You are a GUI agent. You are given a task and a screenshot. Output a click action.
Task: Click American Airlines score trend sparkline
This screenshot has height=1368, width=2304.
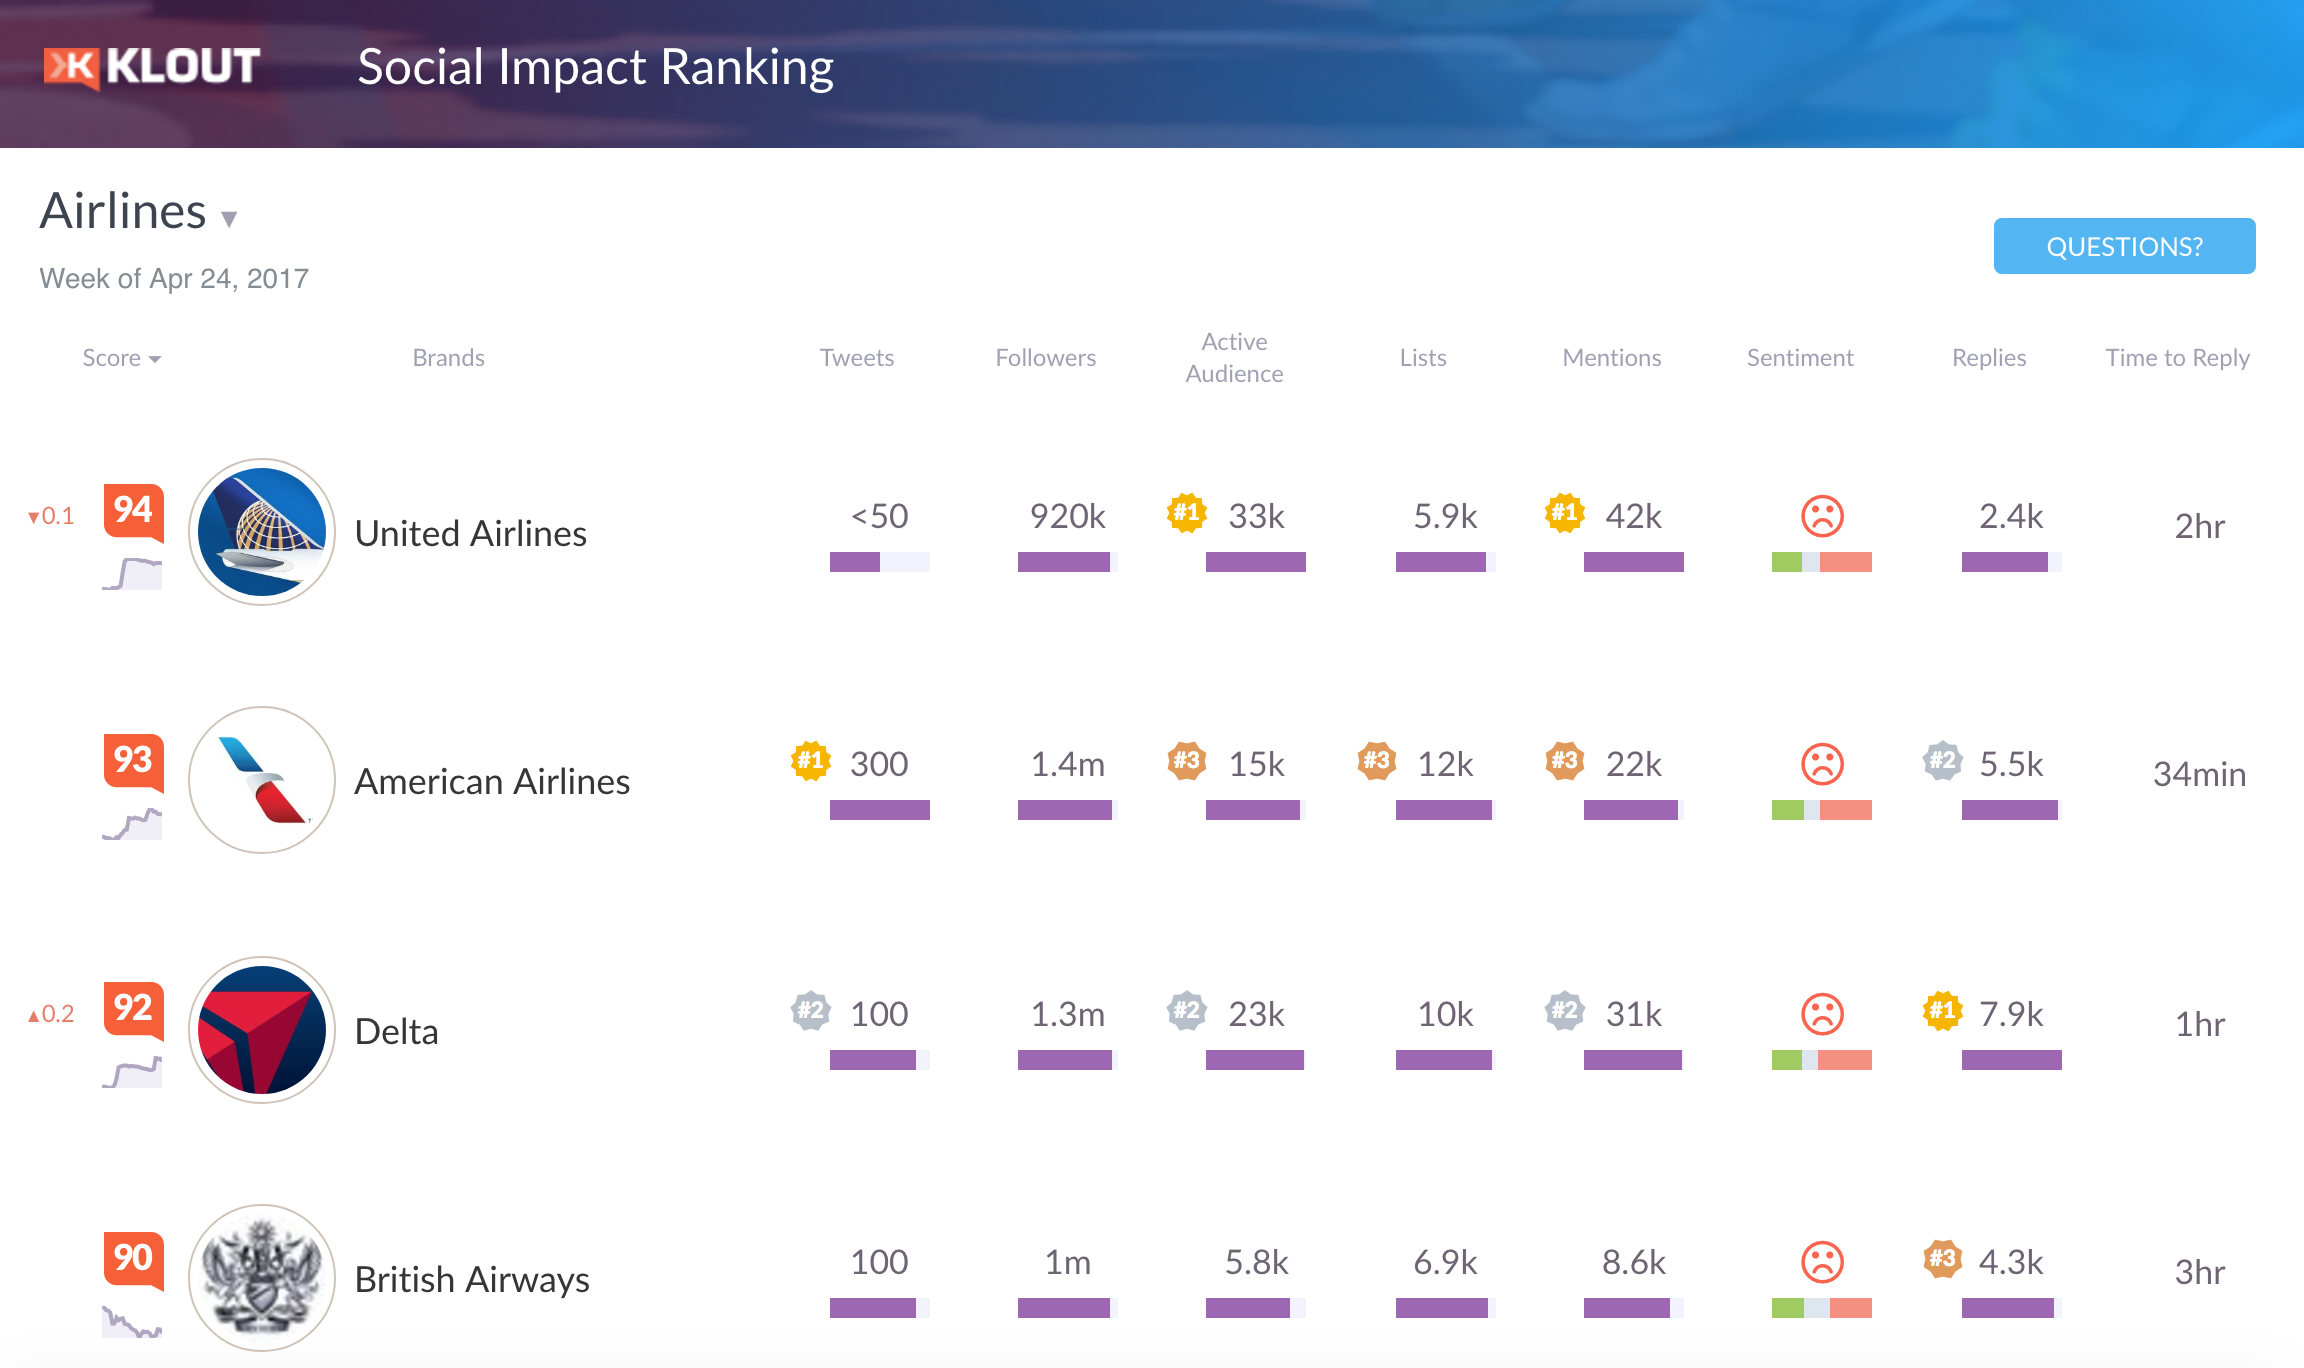coord(132,824)
